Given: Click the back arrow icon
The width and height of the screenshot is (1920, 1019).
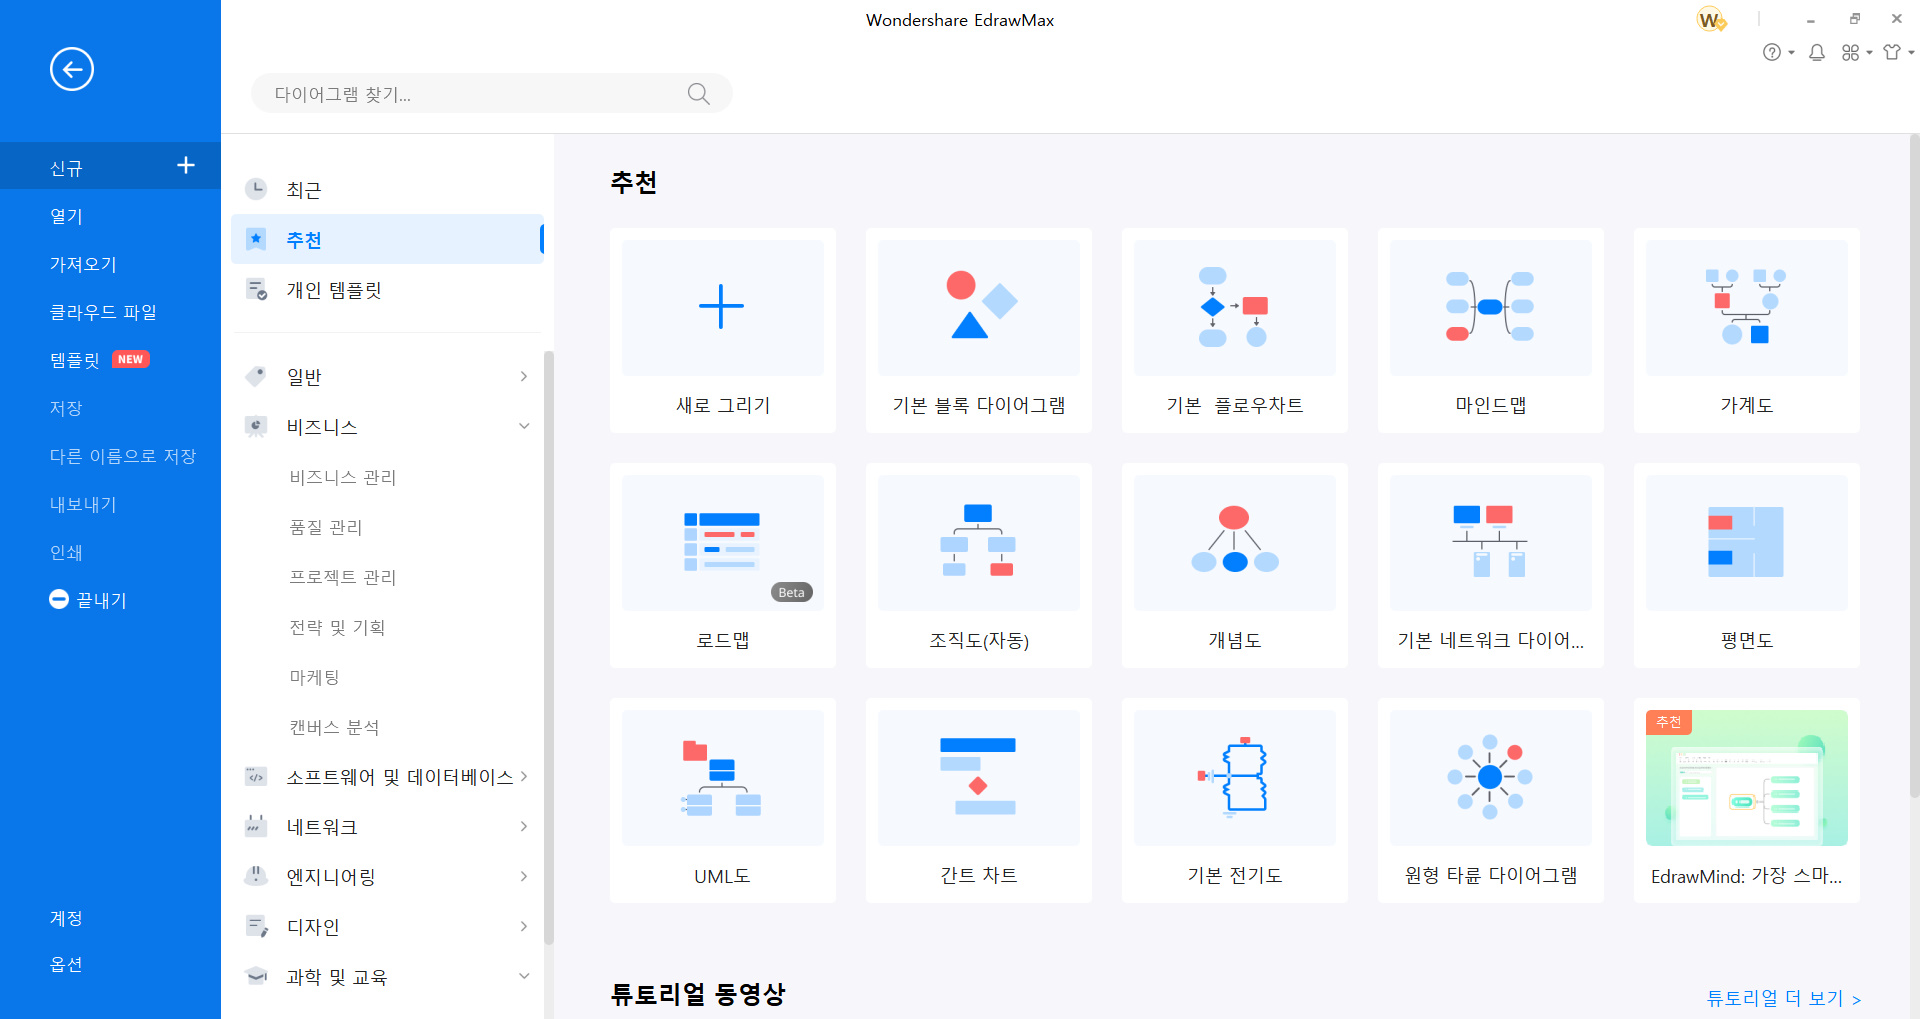Looking at the screenshot, I should point(71,69).
